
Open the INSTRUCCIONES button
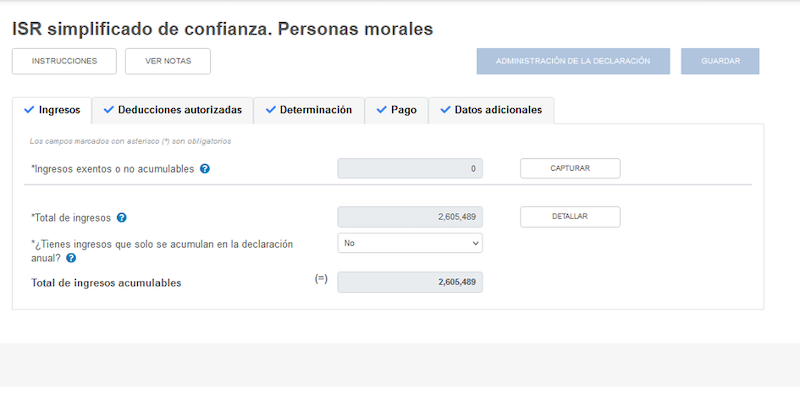(x=64, y=61)
